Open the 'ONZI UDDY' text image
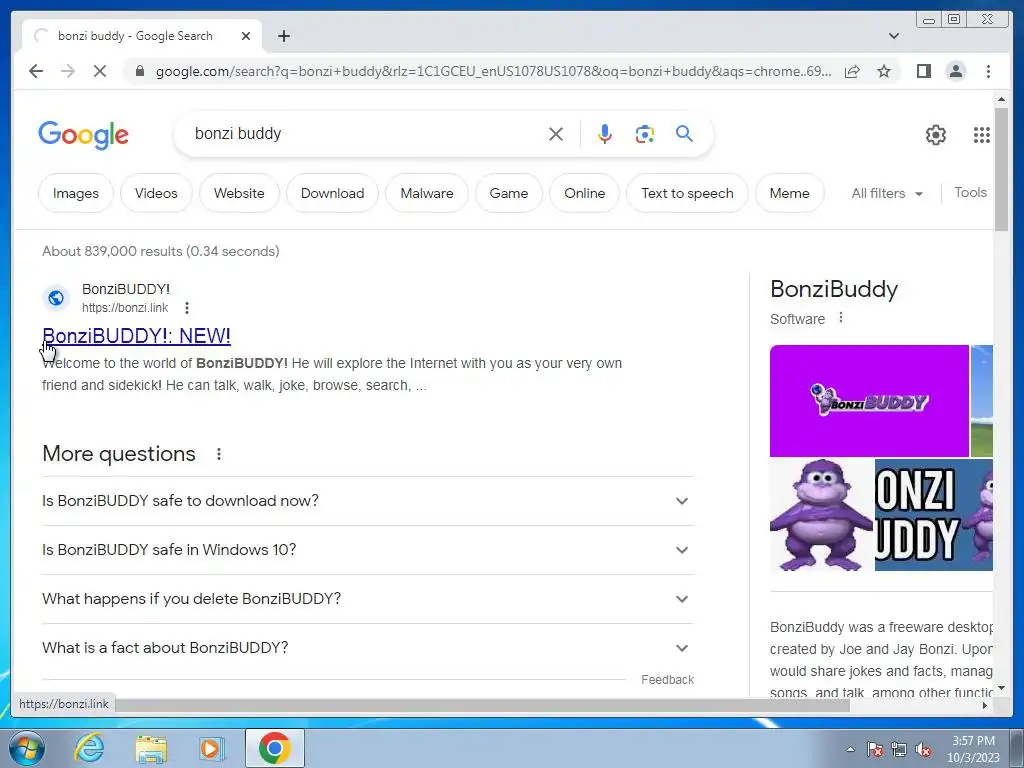The height and width of the screenshot is (768, 1024). click(x=934, y=515)
